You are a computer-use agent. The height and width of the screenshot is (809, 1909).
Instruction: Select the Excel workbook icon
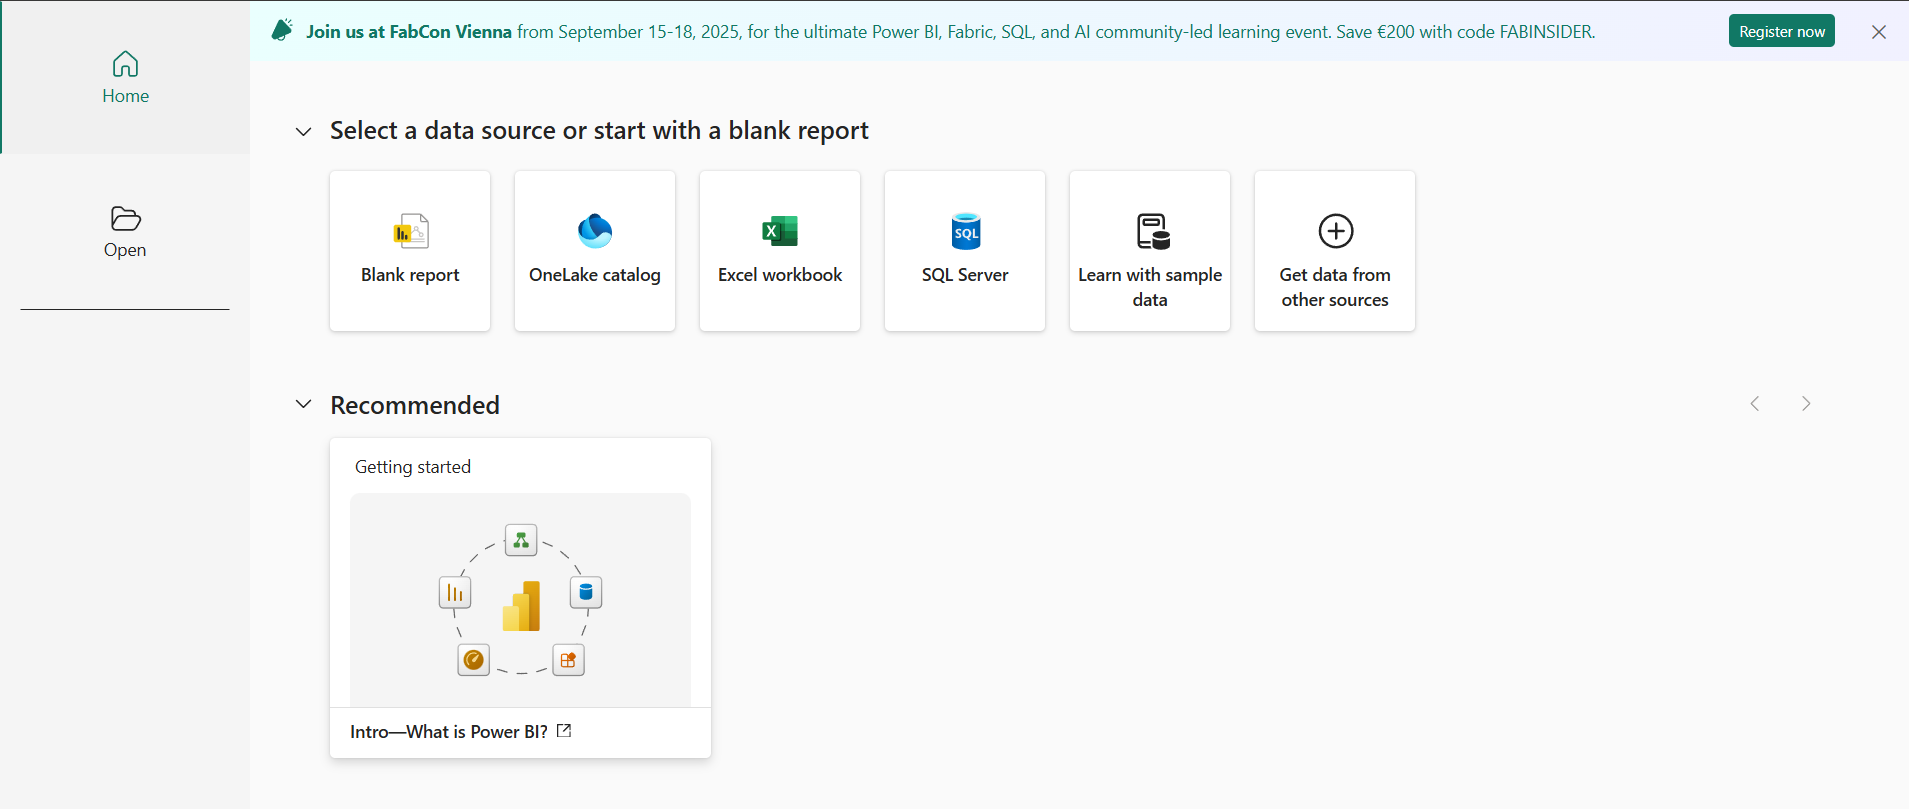click(780, 231)
